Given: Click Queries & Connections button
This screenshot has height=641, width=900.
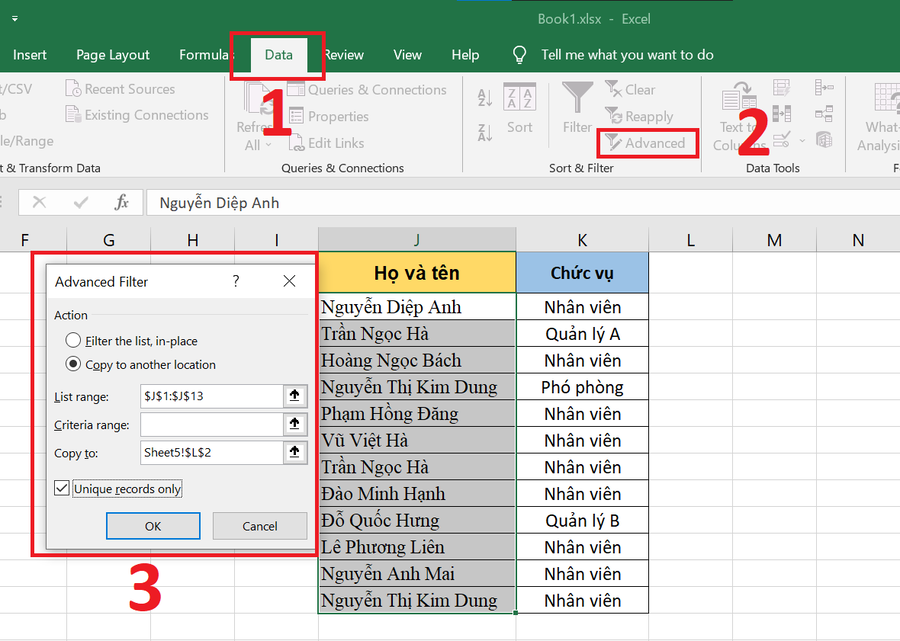Looking at the screenshot, I should (x=367, y=90).
